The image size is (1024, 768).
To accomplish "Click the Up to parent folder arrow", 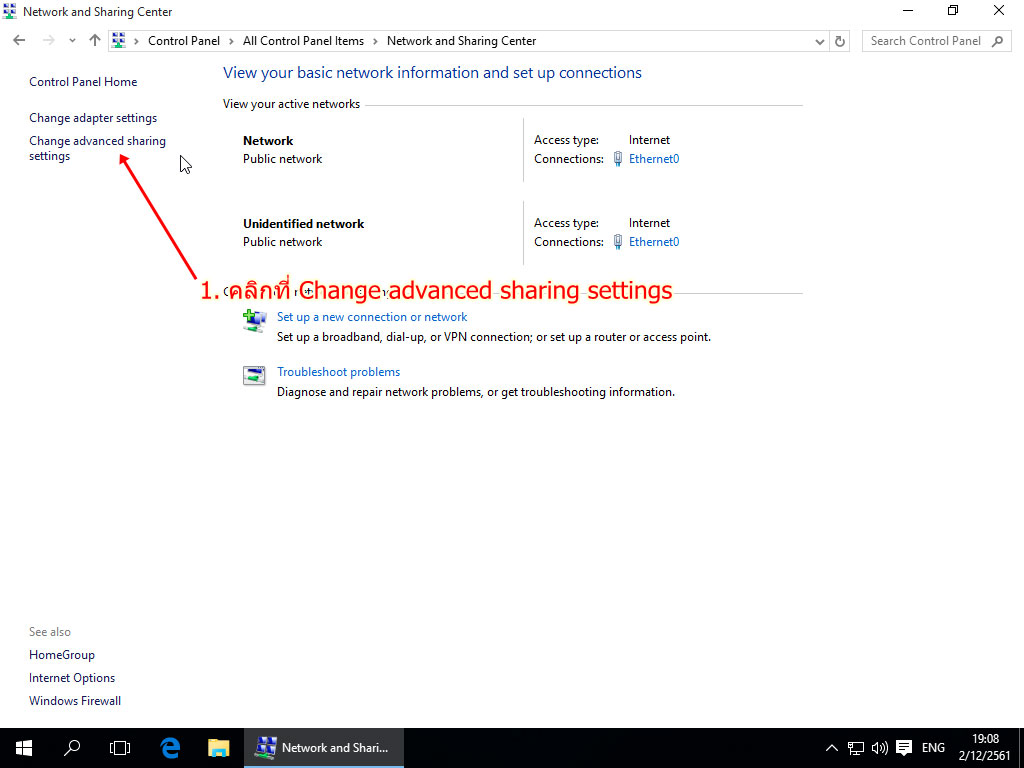I will (95, 41).
